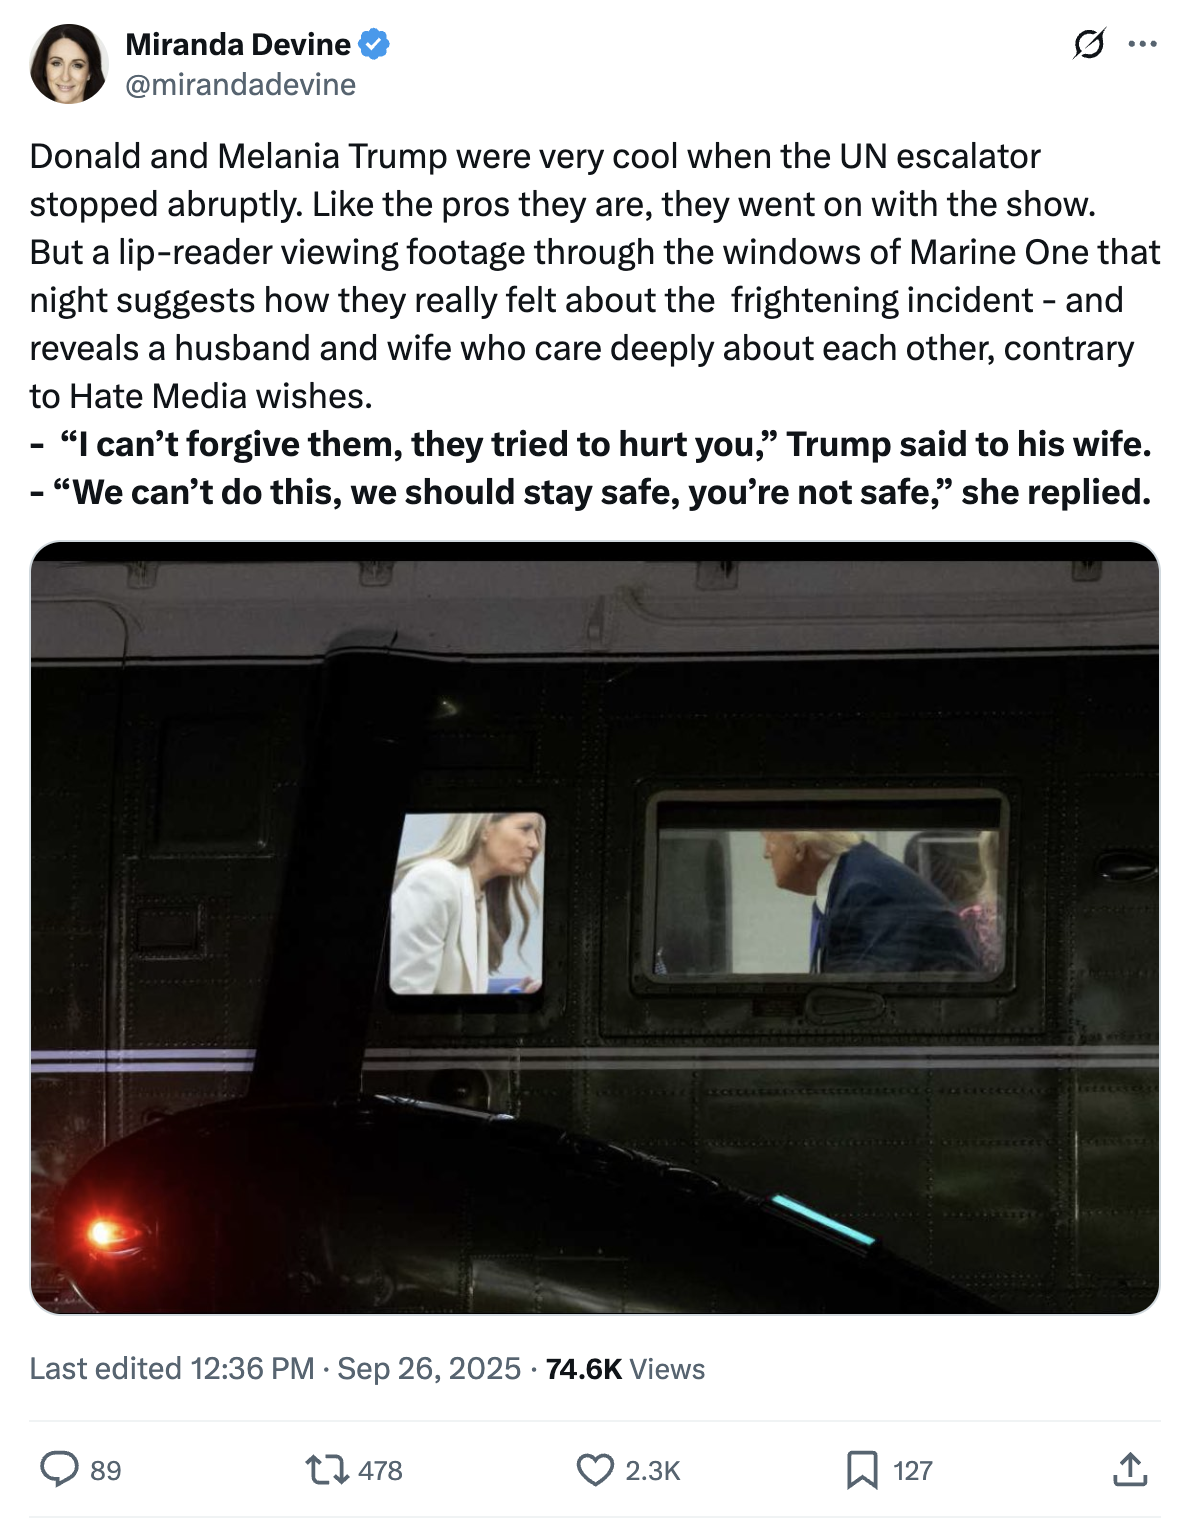Open the @mirandadevine handle link
The height and width of the screenshot is (1518, 1192).
240,85
